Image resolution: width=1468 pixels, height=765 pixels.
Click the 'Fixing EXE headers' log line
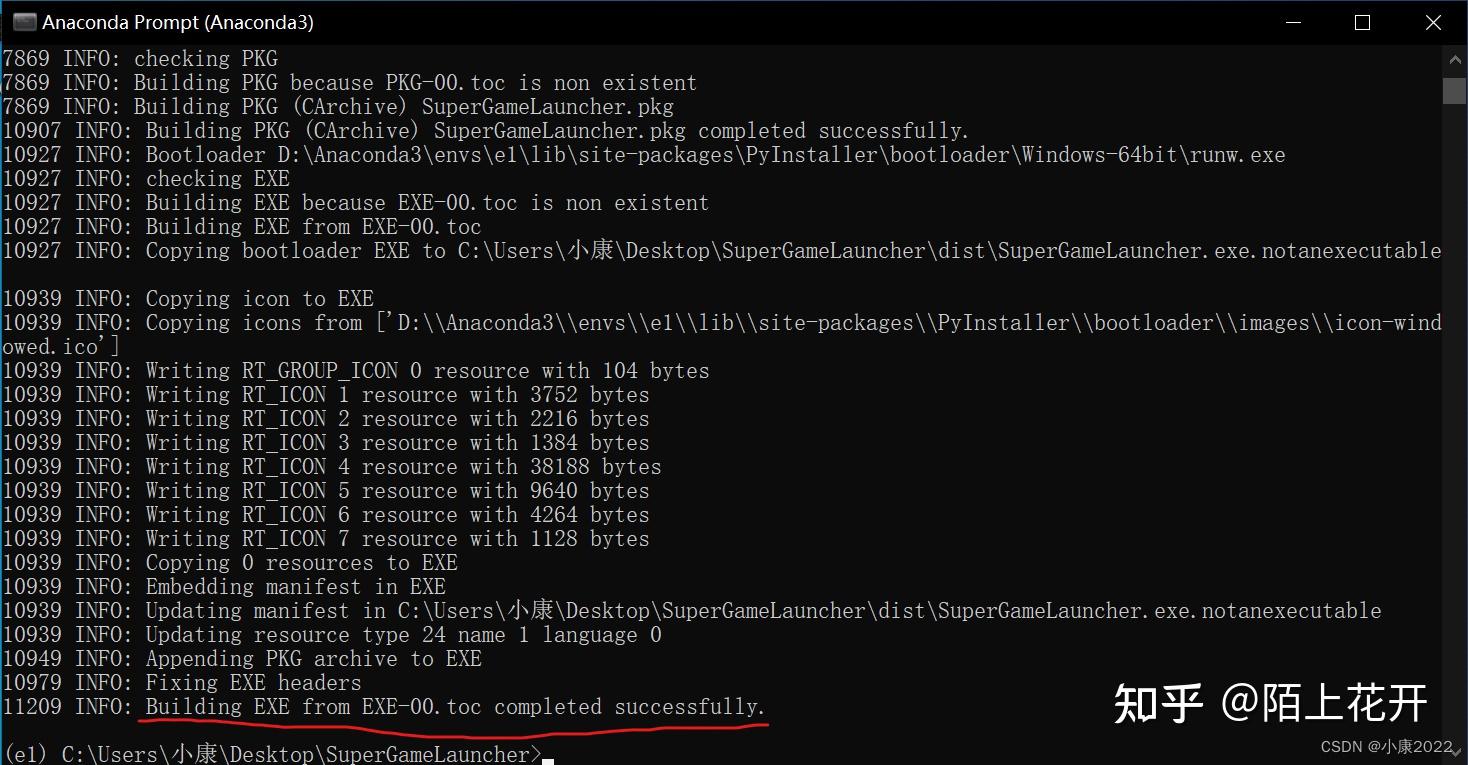click(x=182, y=683)
